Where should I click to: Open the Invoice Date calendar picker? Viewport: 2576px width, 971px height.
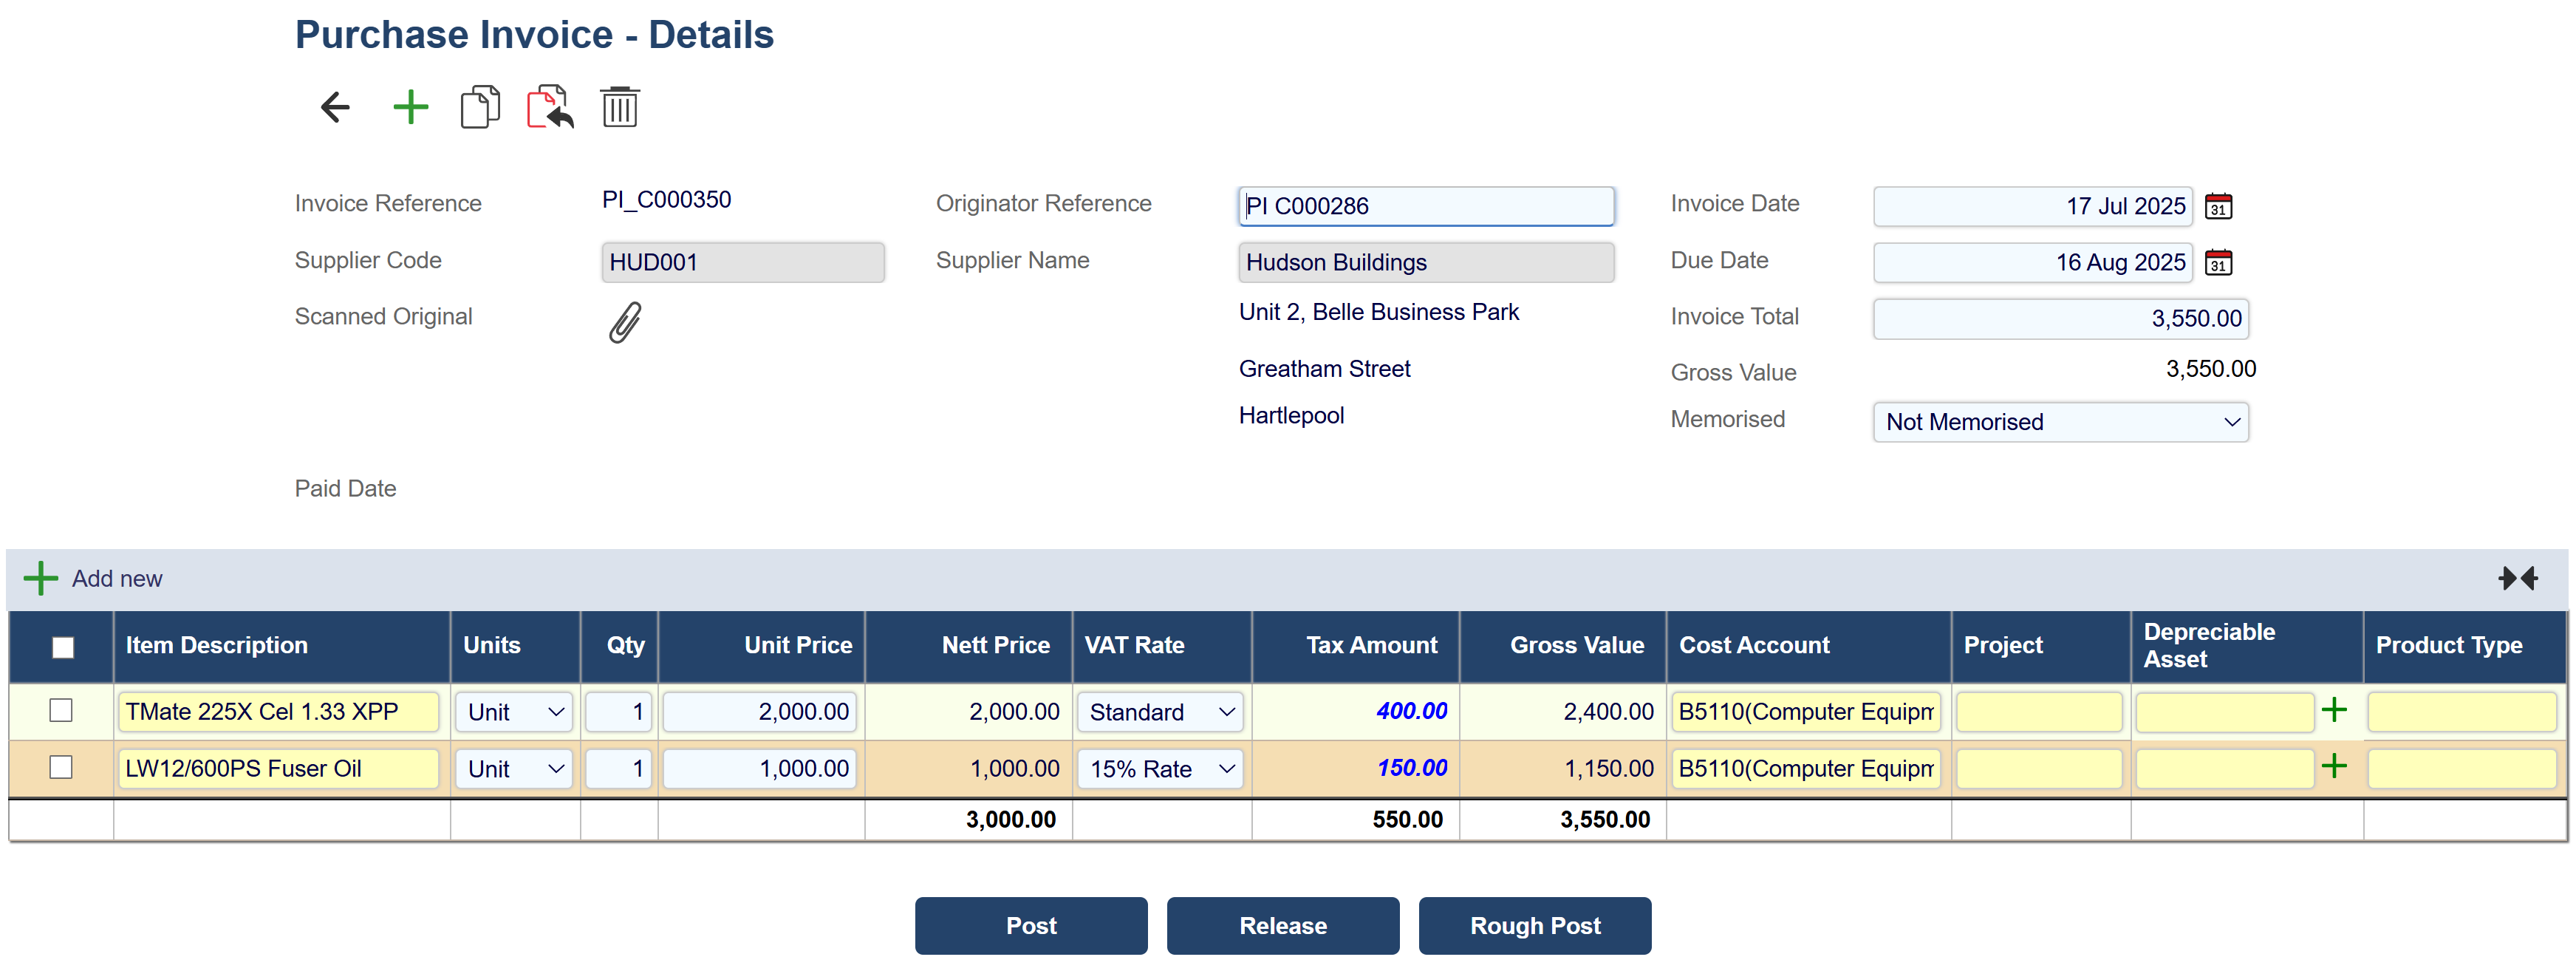2218,206
